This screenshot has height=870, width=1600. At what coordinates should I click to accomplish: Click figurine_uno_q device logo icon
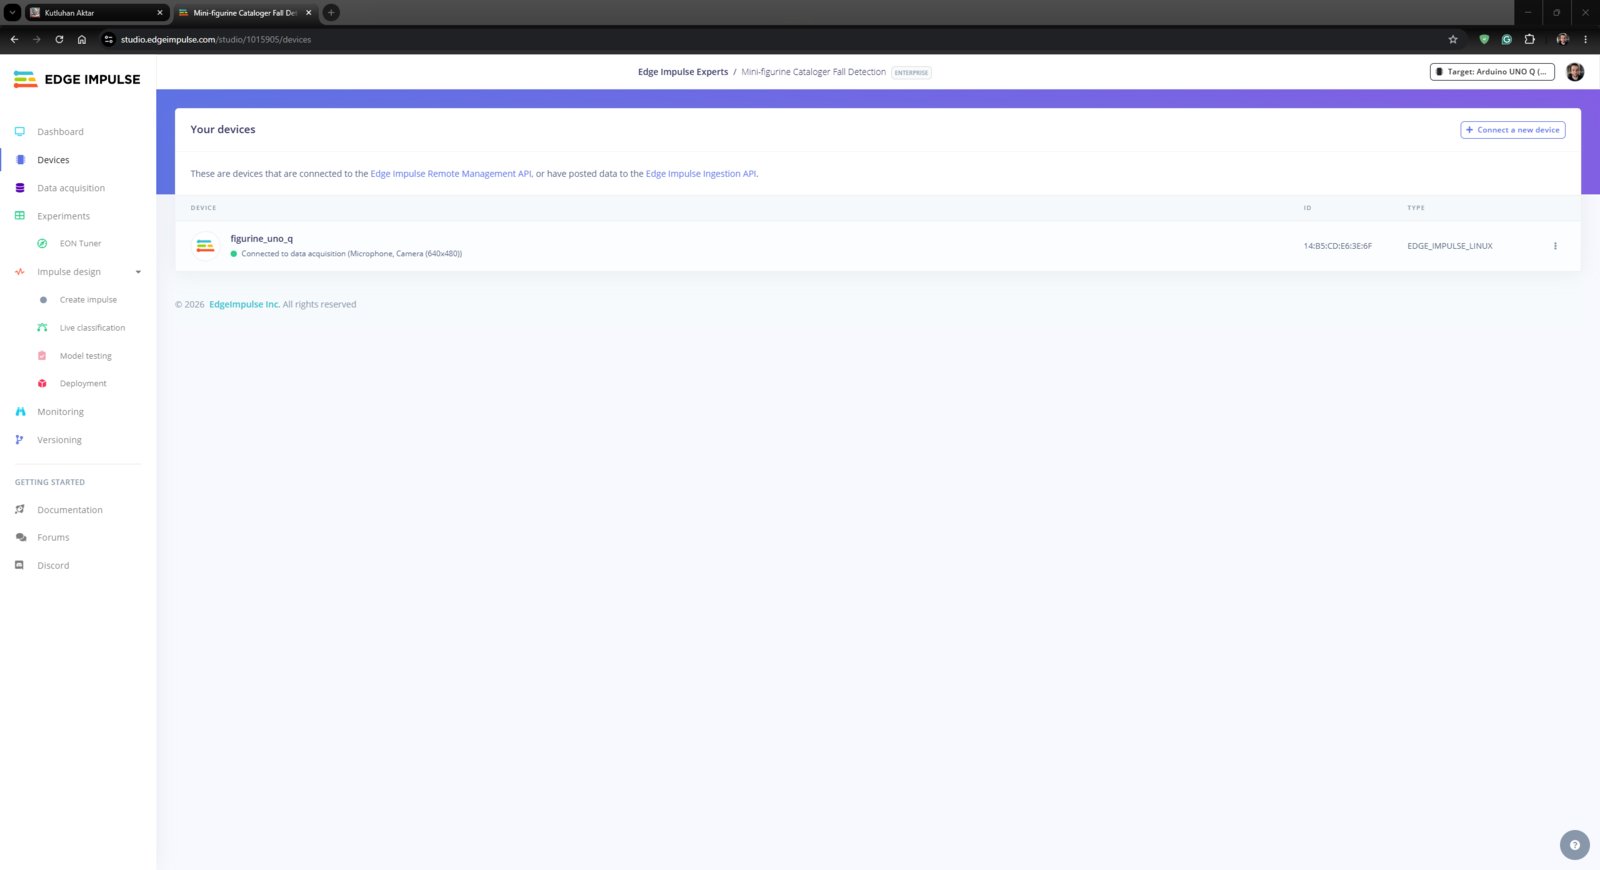pyautogui.click(x=205, y=246)
